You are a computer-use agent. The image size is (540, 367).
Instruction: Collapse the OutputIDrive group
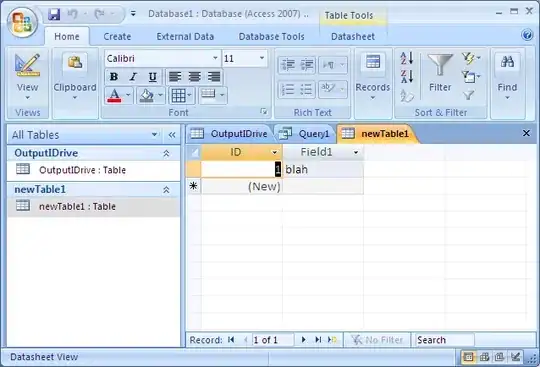coord(166,153)
